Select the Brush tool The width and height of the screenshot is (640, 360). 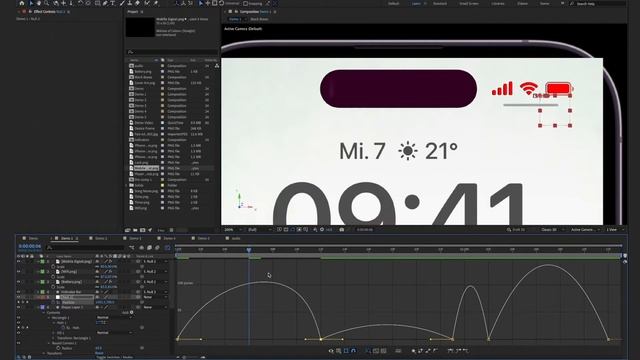(122, 3)
